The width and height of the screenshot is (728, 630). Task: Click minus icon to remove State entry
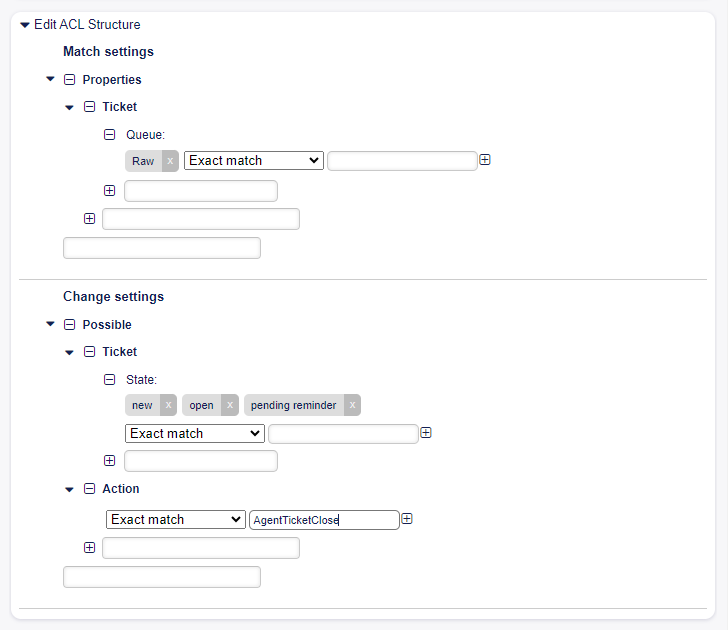click(x=110, y=379)
